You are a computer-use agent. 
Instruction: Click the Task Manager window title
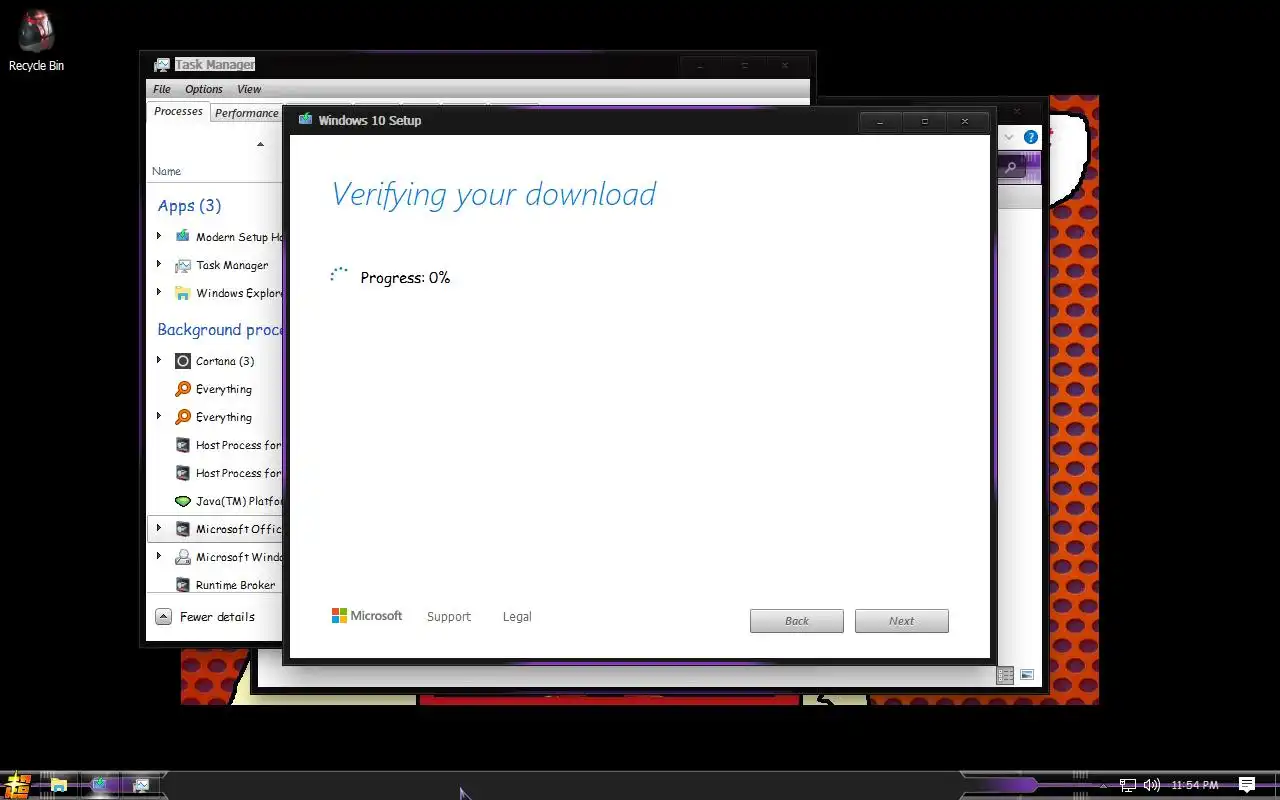click(215, 65)
